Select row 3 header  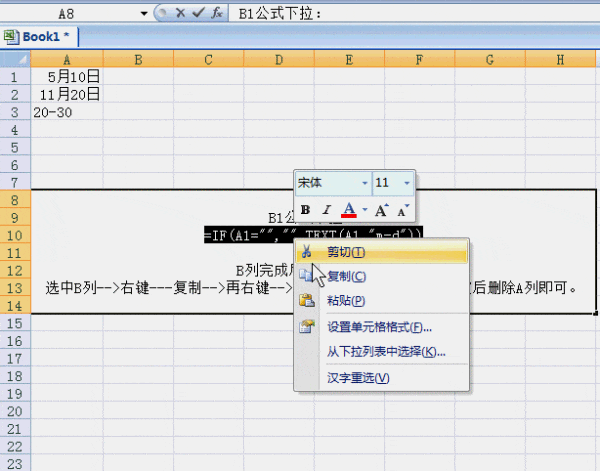(15, 112)
